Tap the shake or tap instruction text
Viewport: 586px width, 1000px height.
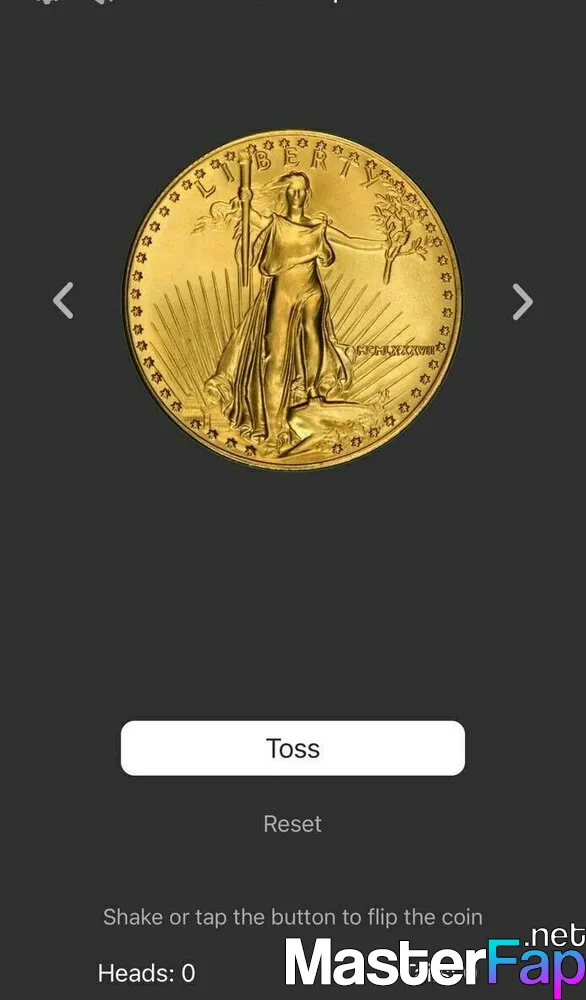pyautogui.click(x=293, y=917)
